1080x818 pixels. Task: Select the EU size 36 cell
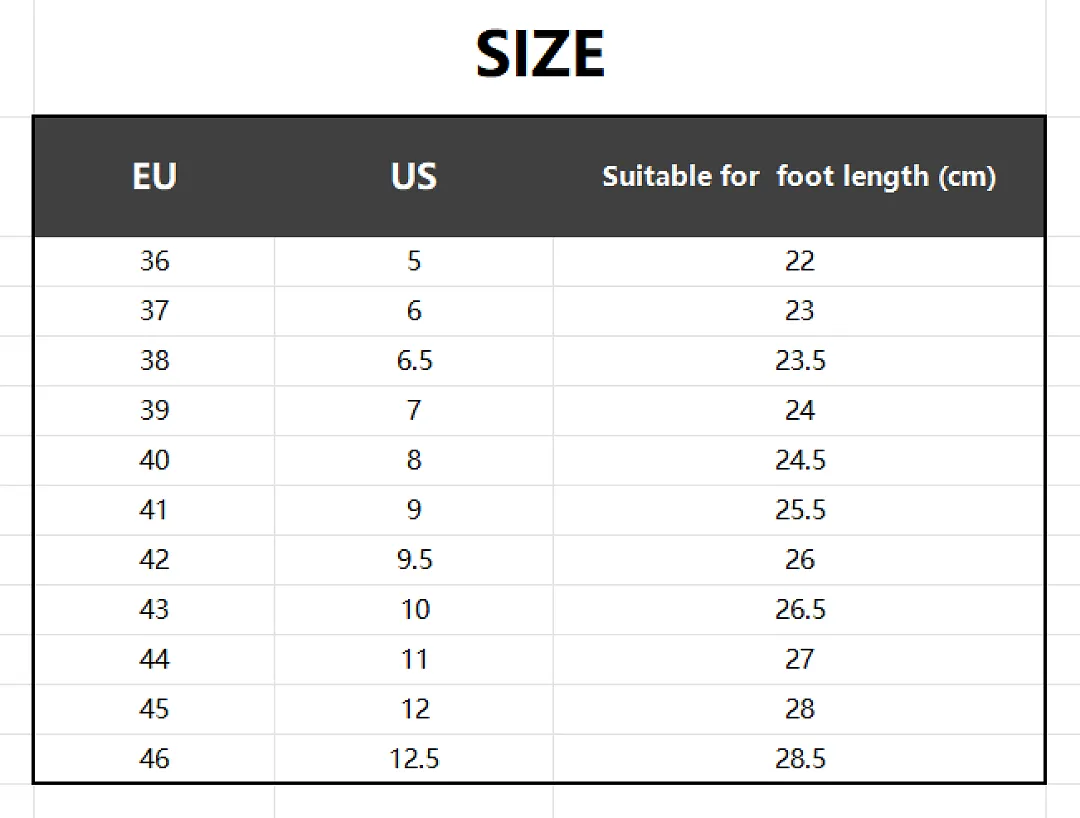pos(154,261)
